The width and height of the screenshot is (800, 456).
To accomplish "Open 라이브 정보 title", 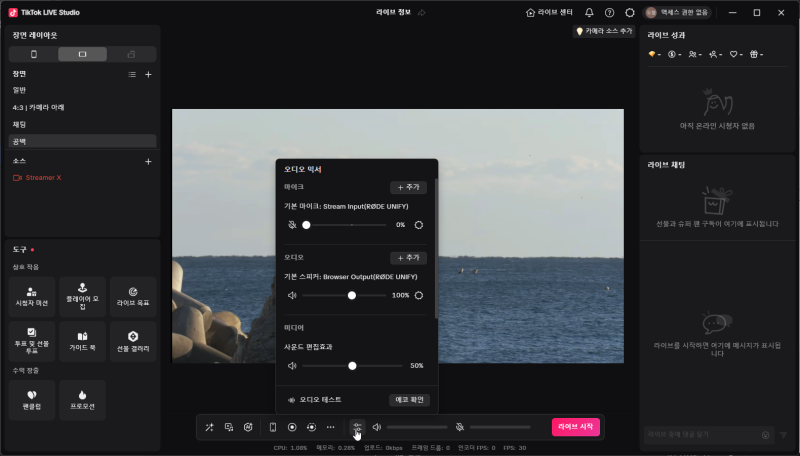I will tap(393, 12).
